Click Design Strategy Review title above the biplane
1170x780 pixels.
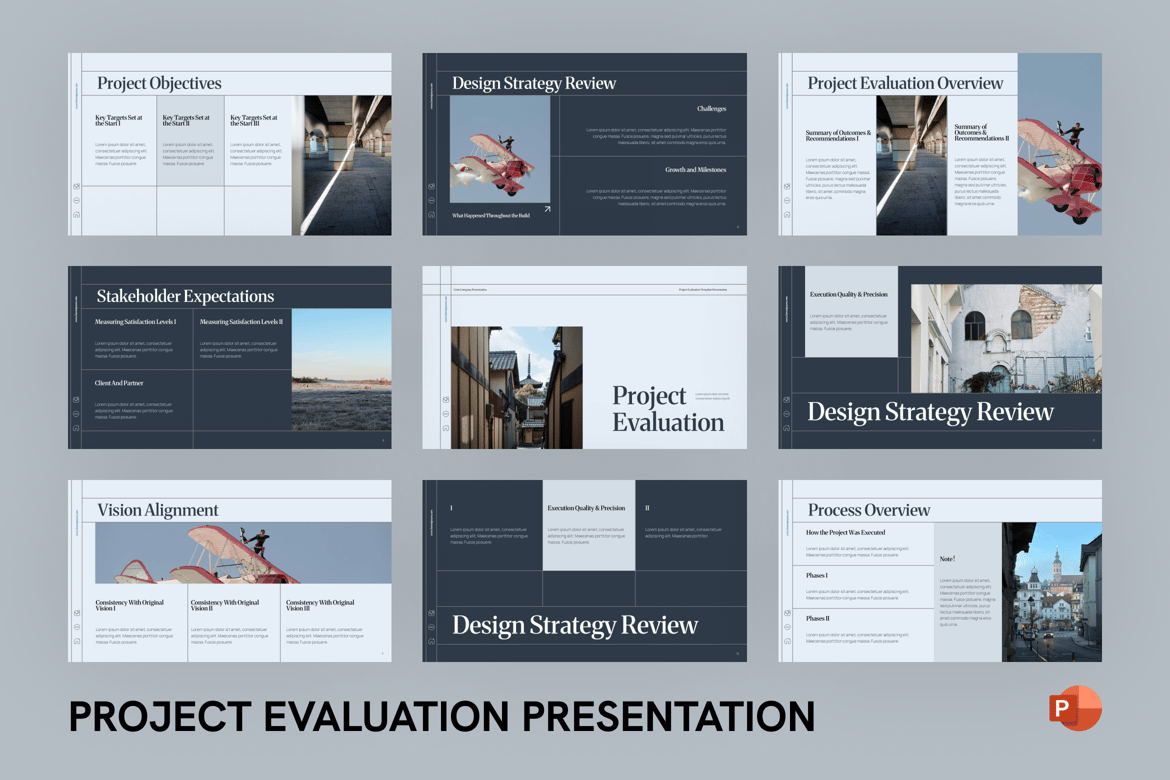(534, 83)
